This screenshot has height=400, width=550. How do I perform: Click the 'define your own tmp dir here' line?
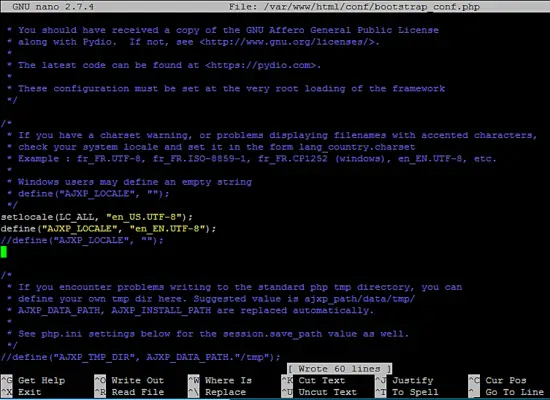pos(211,299)
